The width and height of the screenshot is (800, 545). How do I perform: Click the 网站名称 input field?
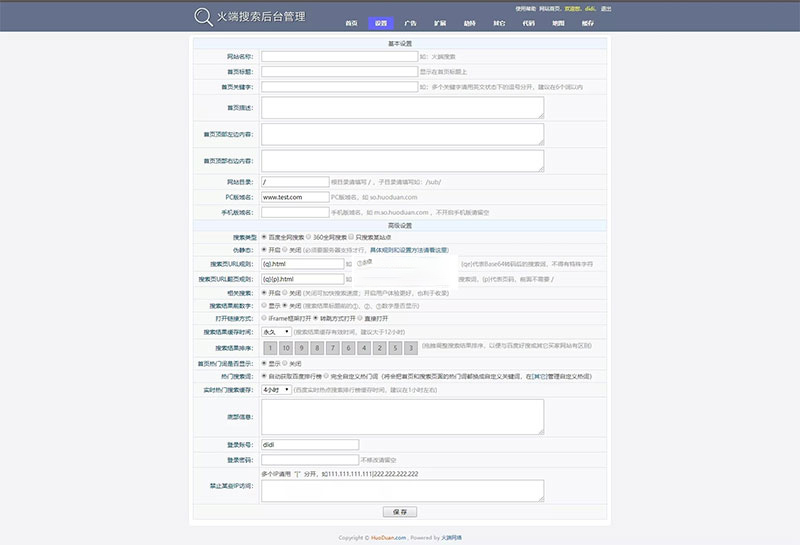tap(338, 57)
